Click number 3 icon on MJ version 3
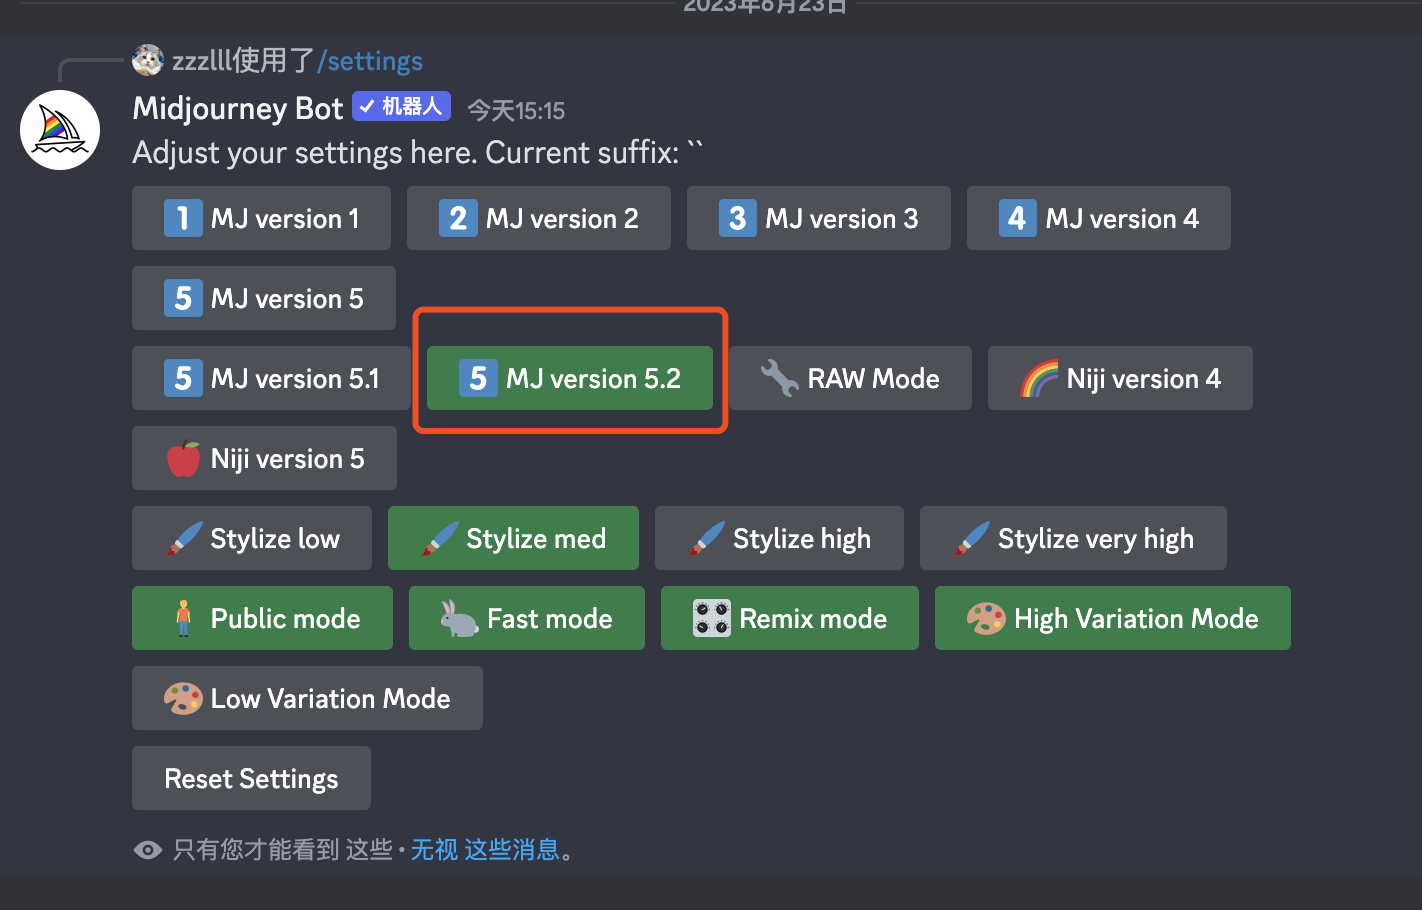1422x910 pixels. click(738, 218)
